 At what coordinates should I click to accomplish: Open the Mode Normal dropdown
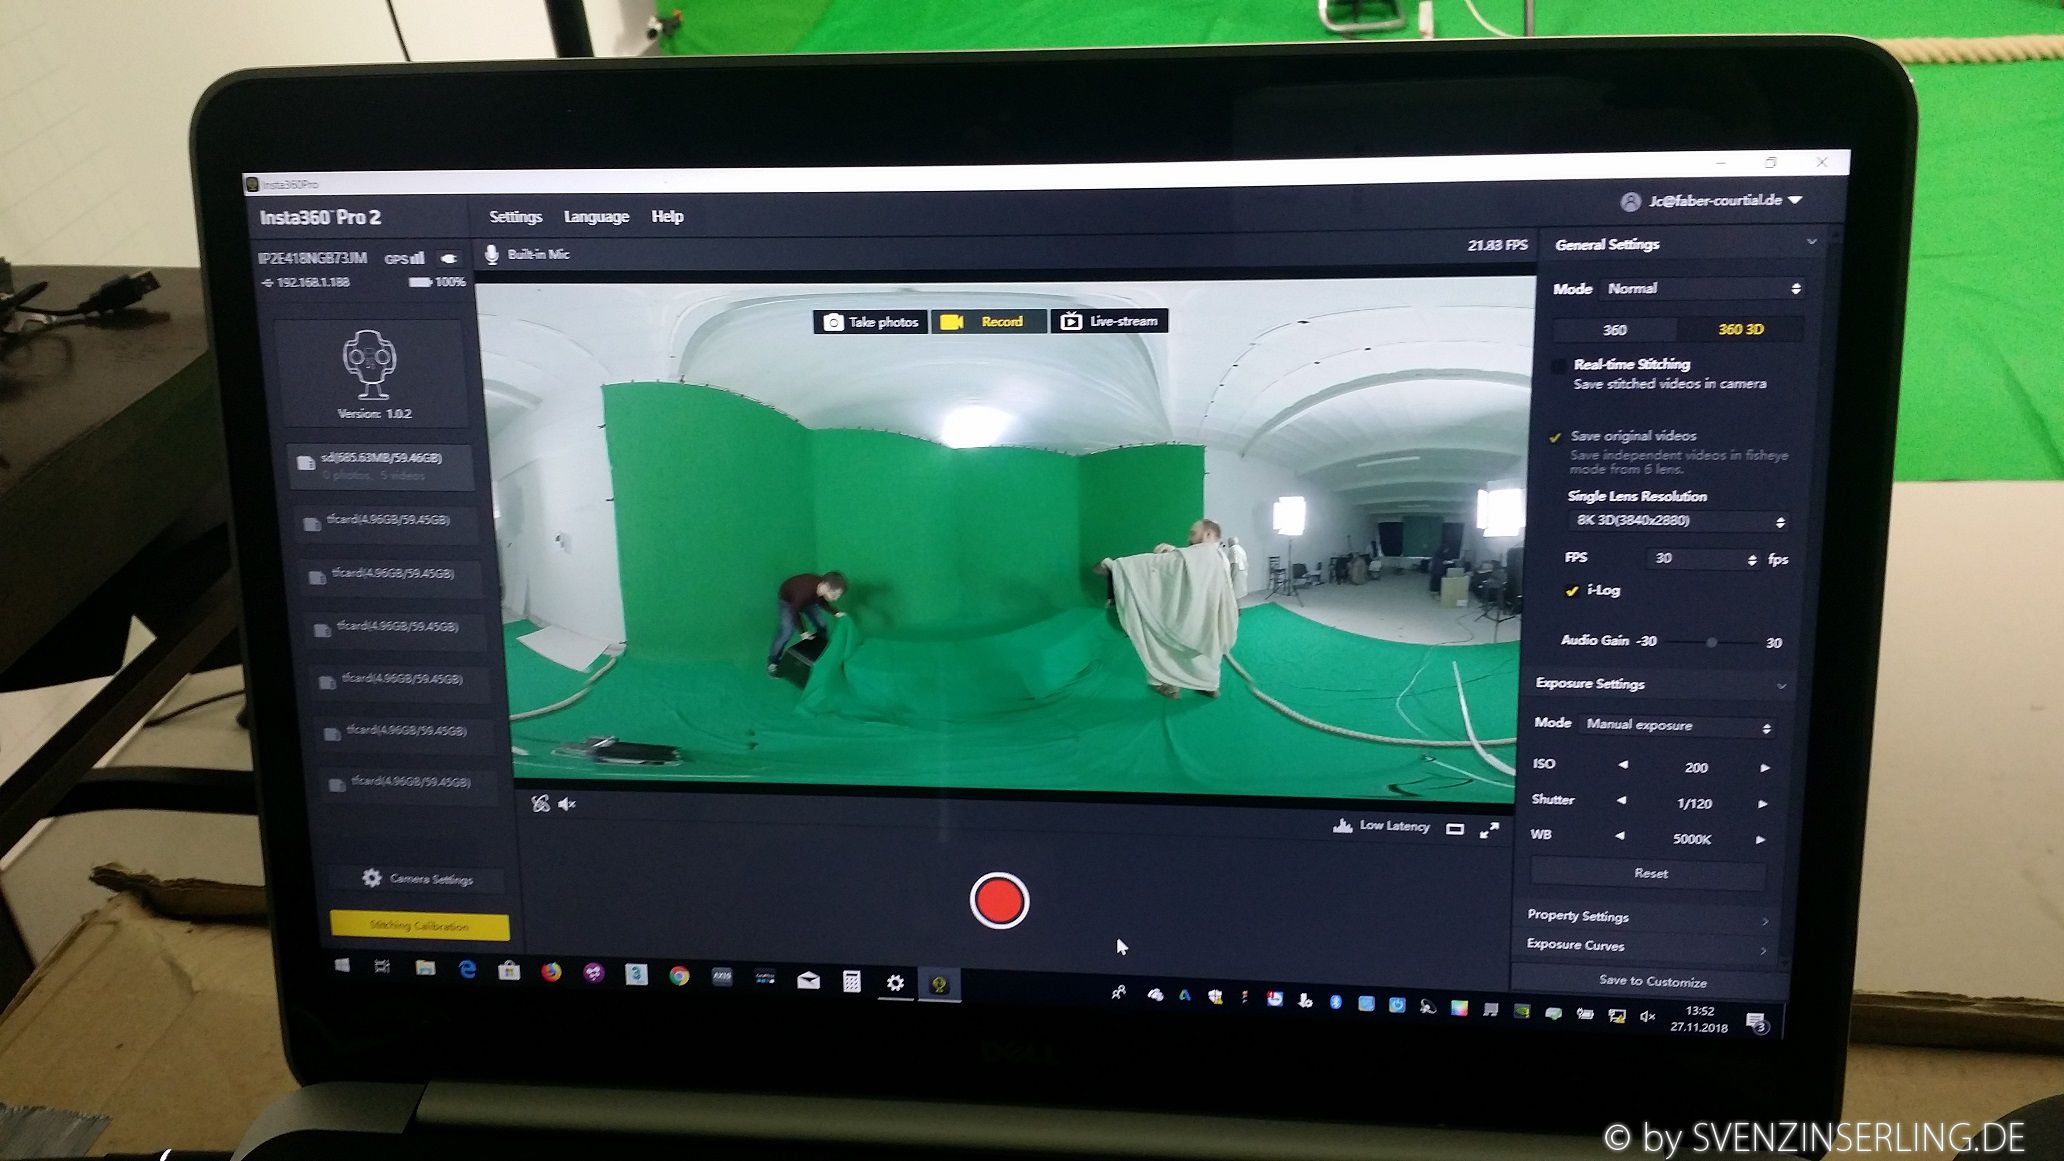tap(1703, 289)
